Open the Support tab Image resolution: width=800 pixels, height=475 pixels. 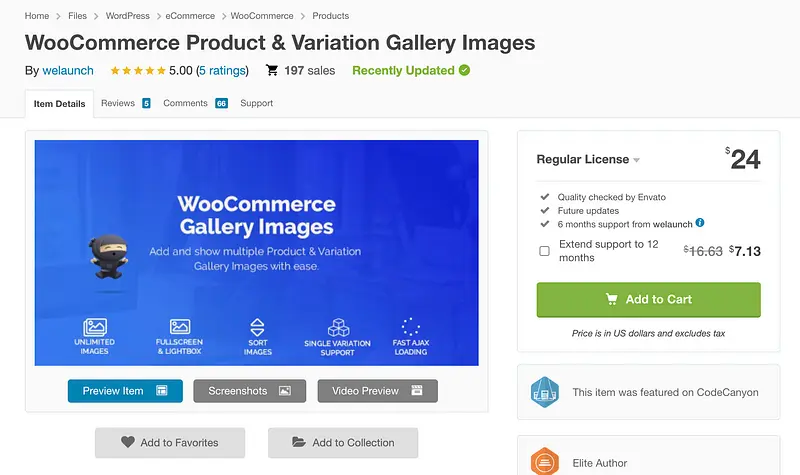click(x=257, y=103)
